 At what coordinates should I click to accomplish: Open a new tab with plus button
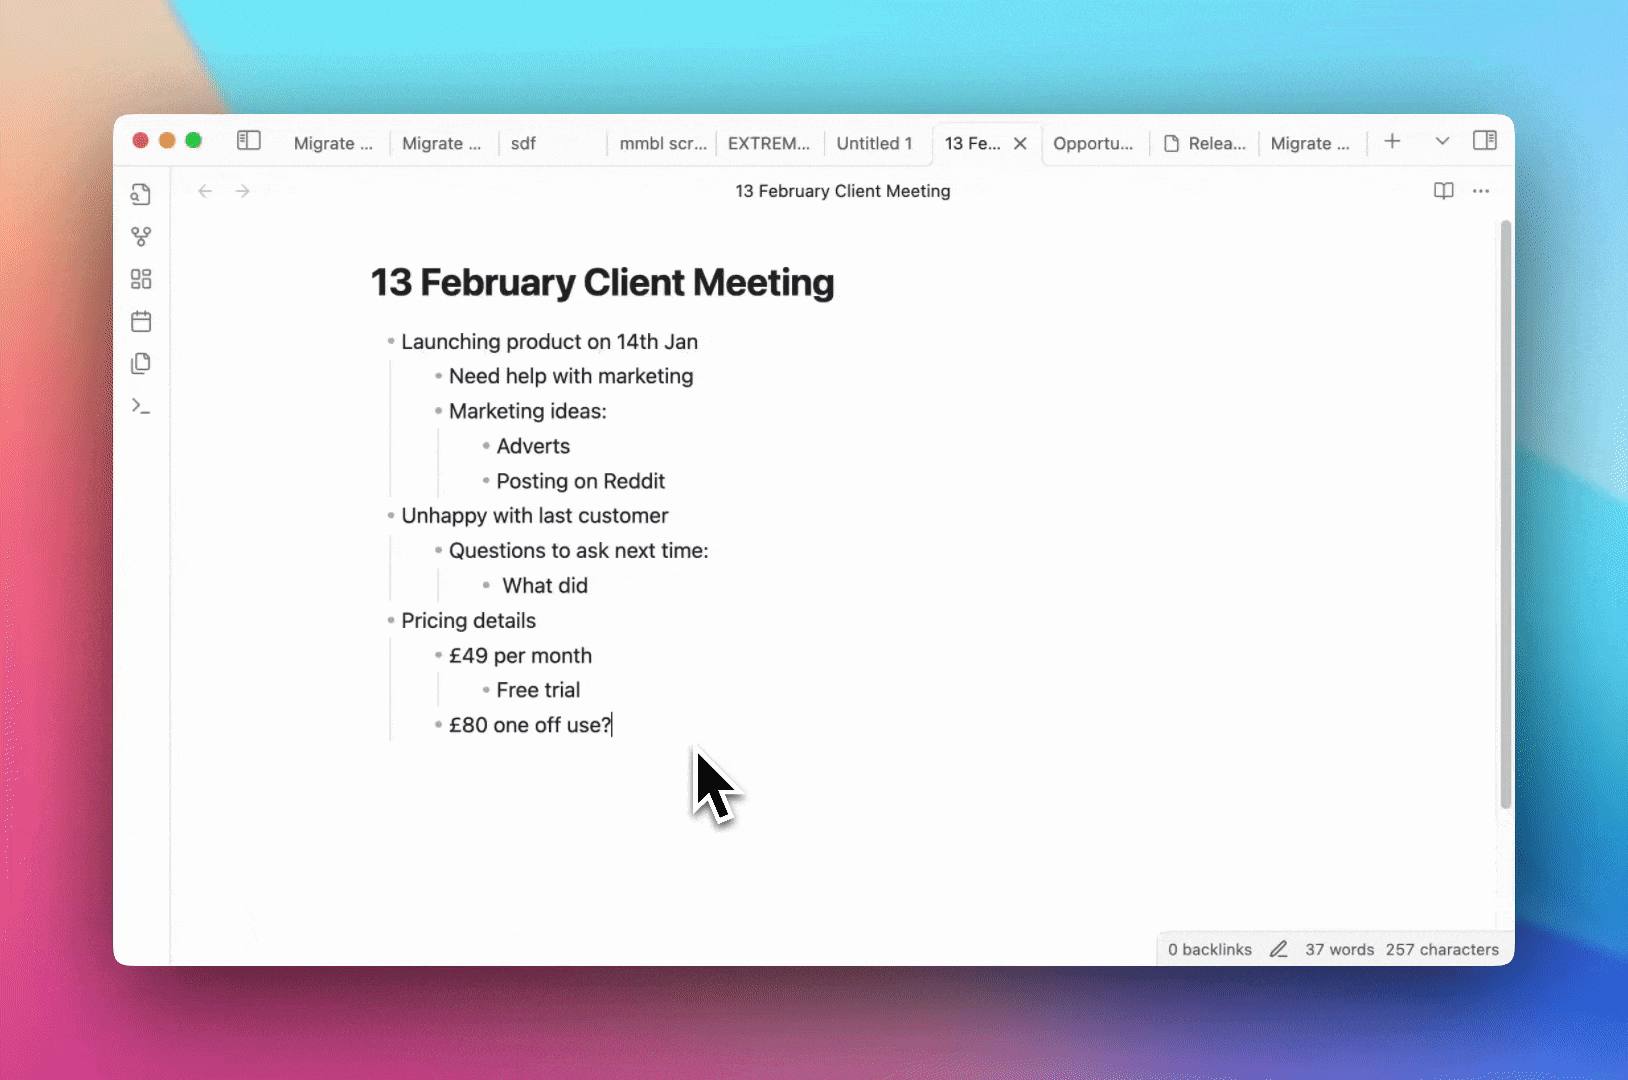point(1392,141)
